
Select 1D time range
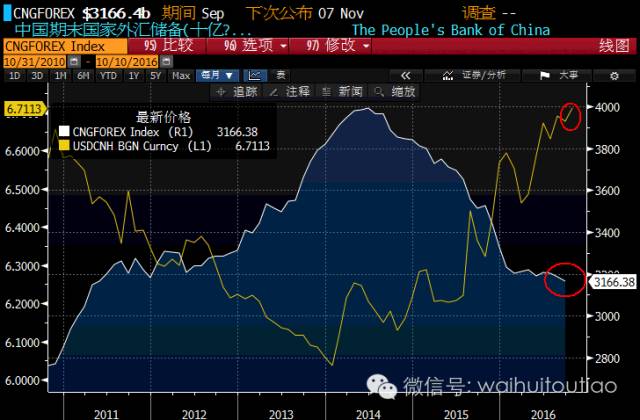(14, 76)
